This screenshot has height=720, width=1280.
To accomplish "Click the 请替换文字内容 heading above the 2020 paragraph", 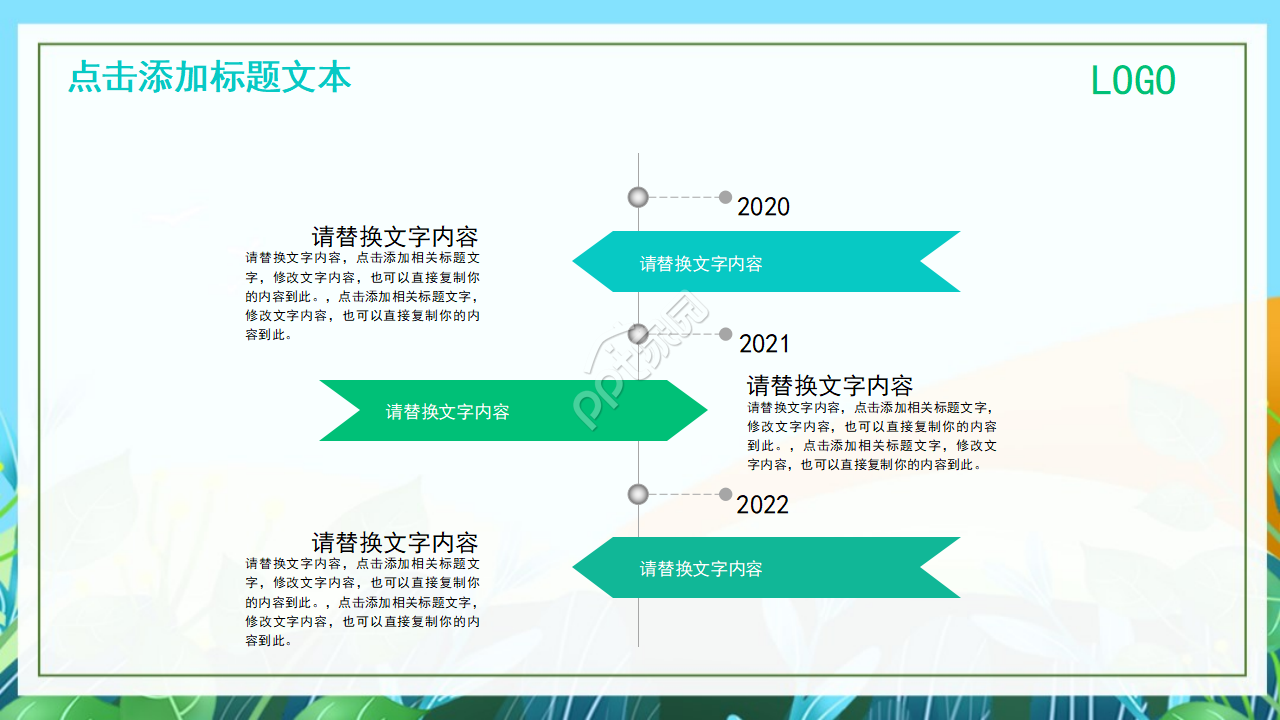I will (x=396, y=238).
